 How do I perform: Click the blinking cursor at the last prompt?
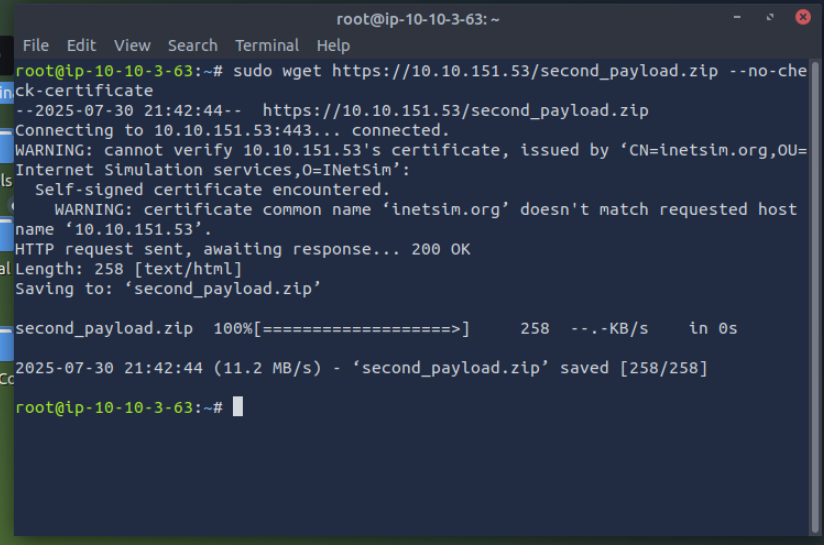click(x=238, y=407)
